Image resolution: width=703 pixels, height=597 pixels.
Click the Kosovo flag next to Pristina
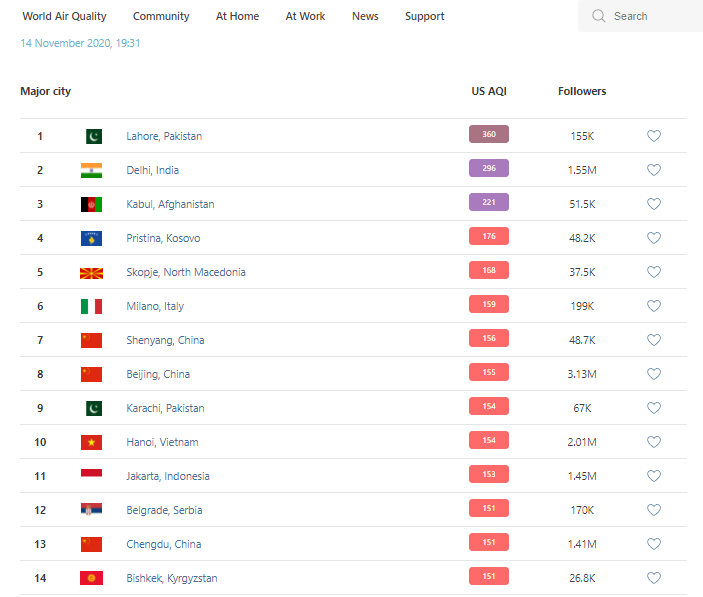click(91, 238)
